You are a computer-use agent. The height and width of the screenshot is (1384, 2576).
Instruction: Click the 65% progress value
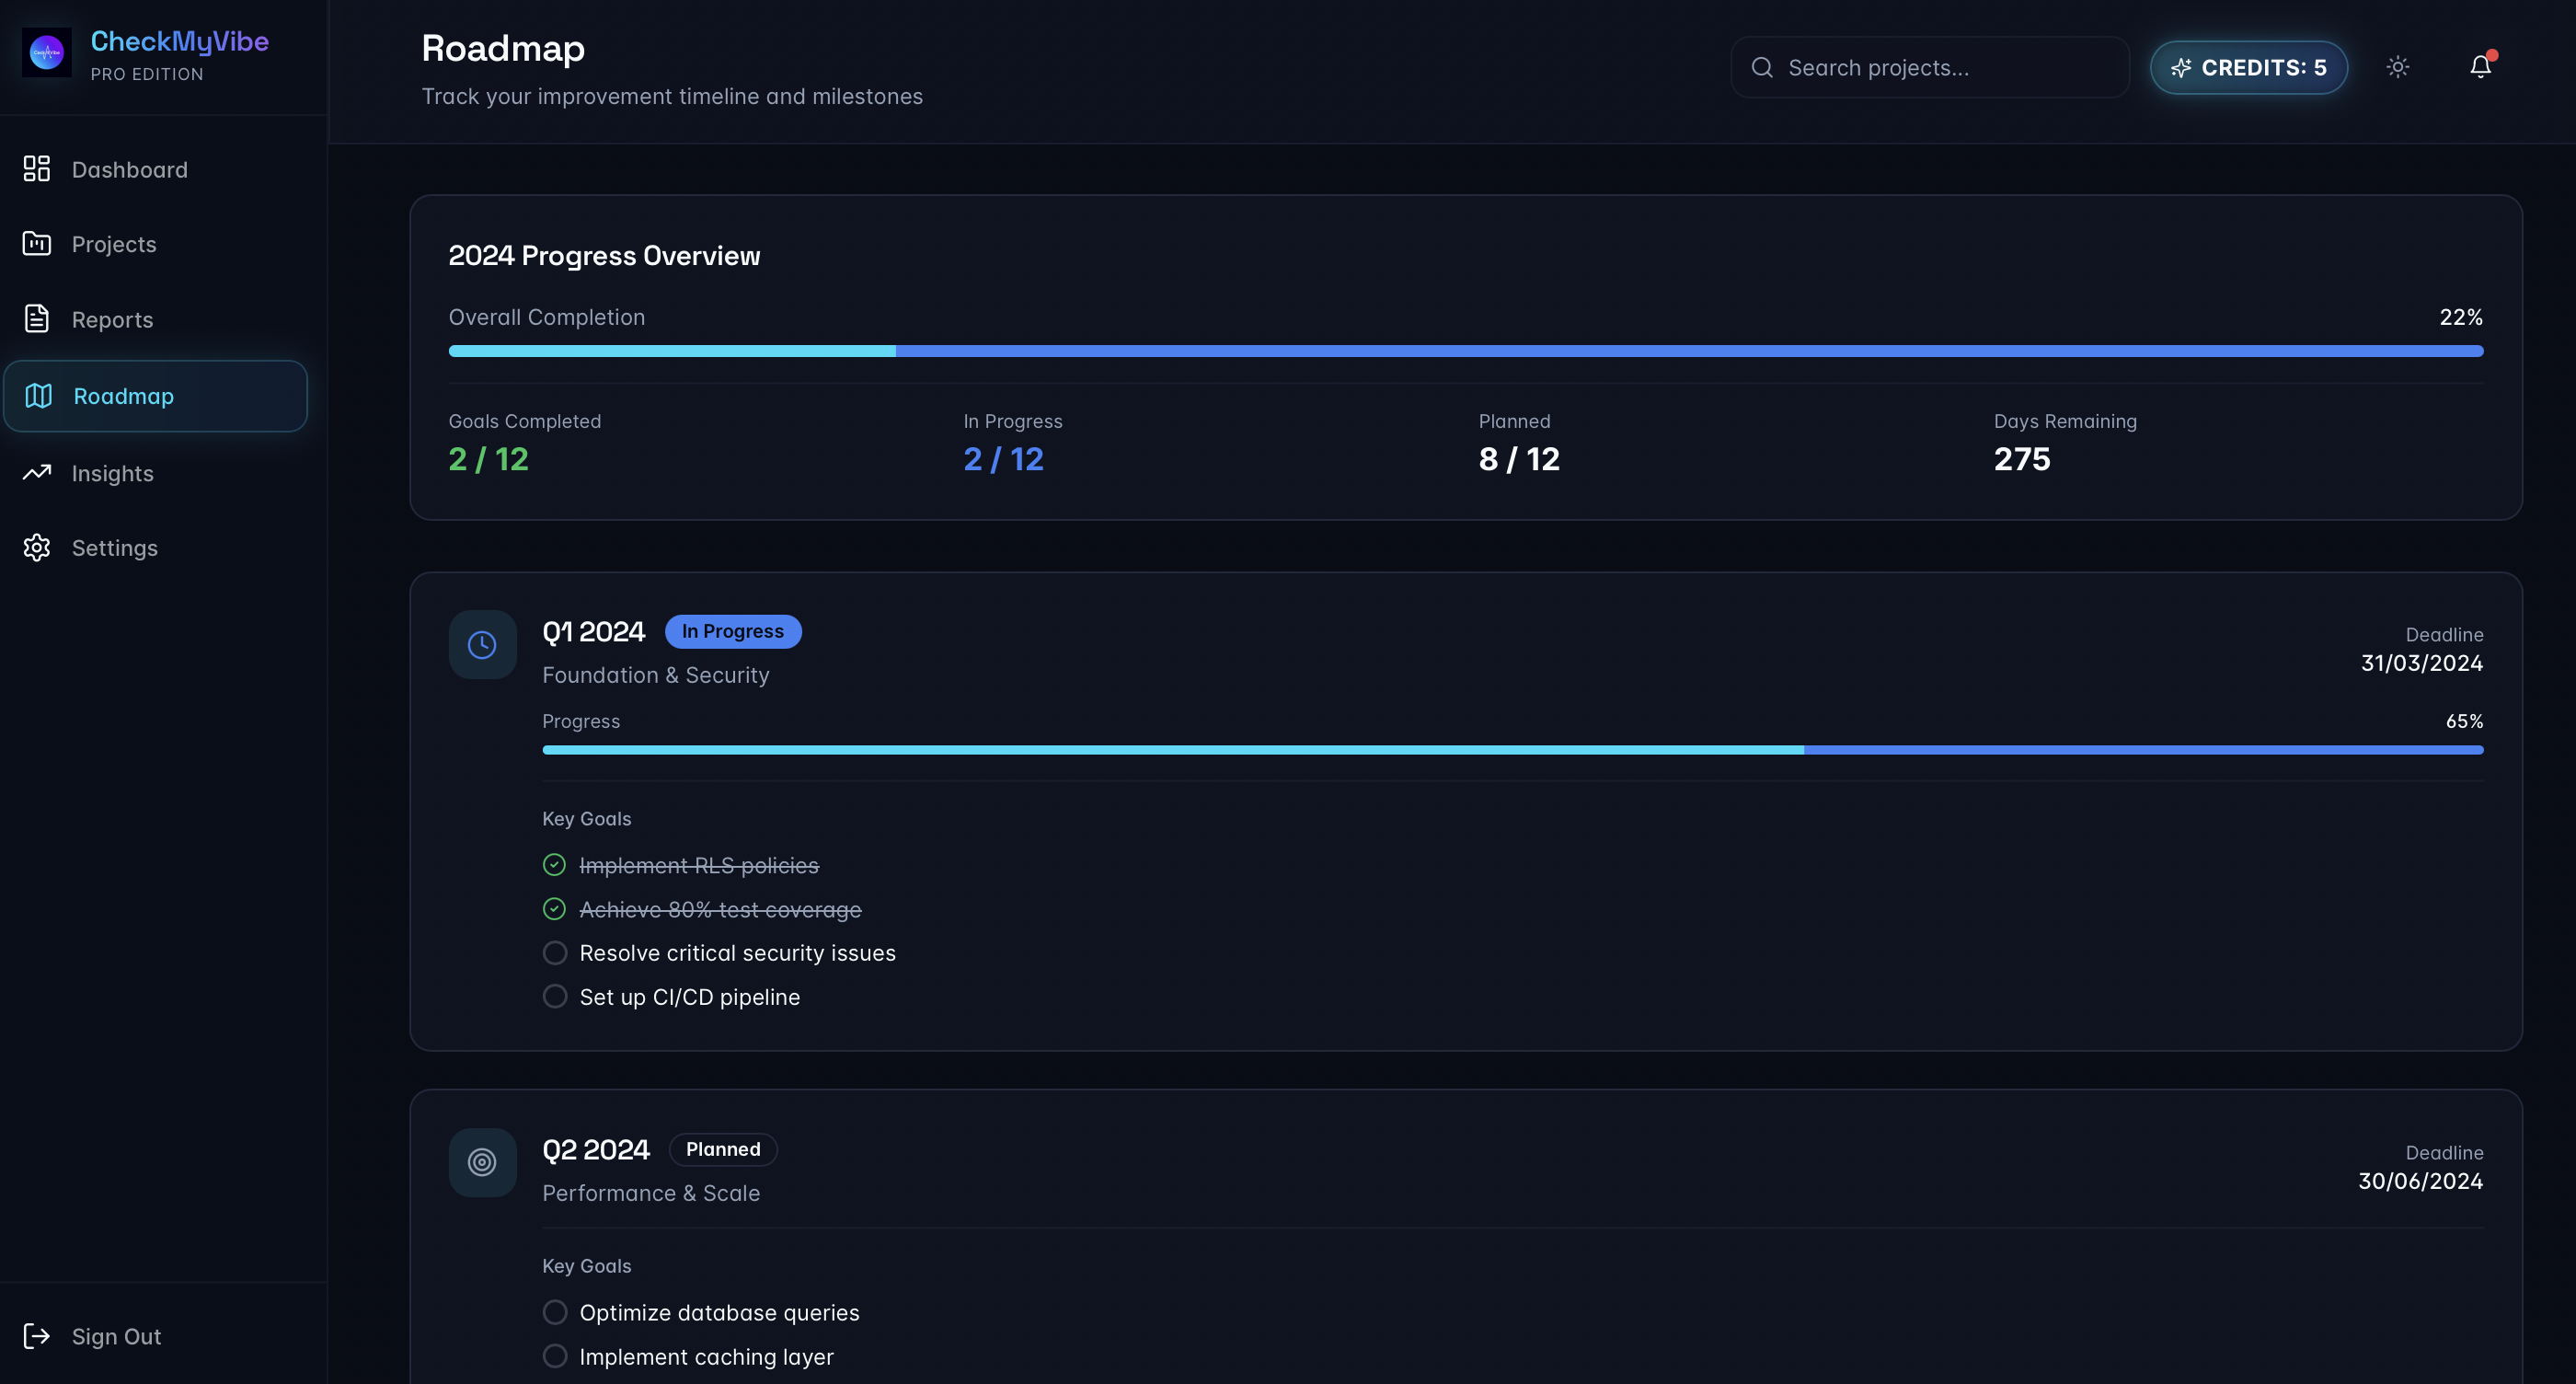tap(2464, 721)
